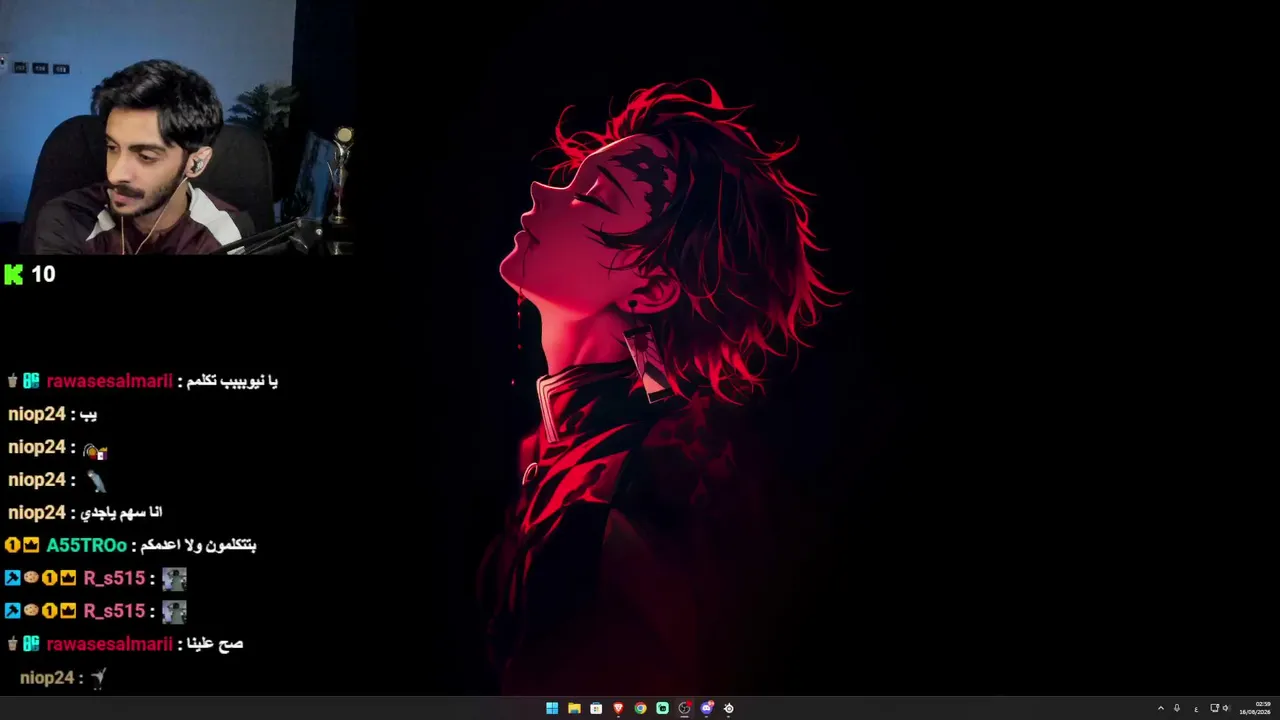Click the chat message "صح علينا"
The width and height of the screenshot is (1280, 720).
click(216, 644)
